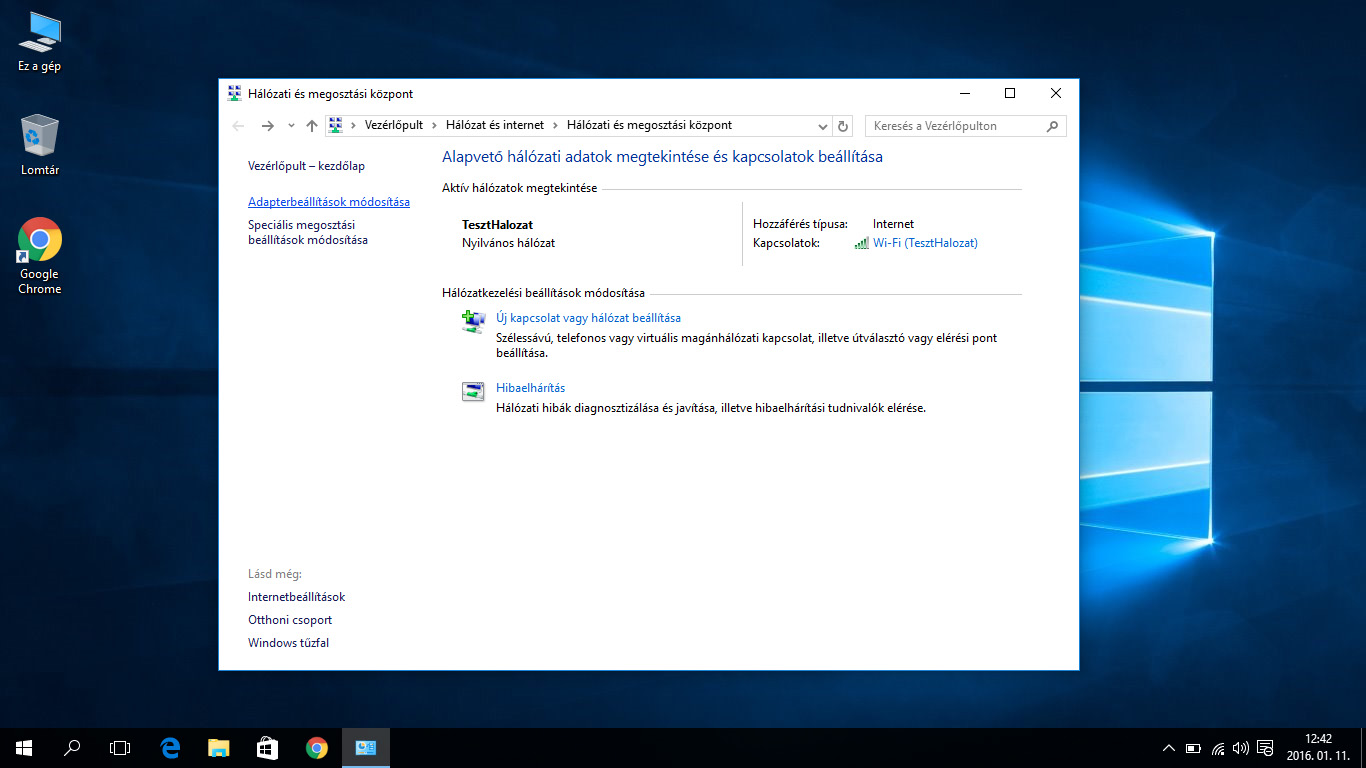Viewport: 1366px width, 768px height.
Task: Show hidden icons in system tray
Action: tap(1168, 748)
